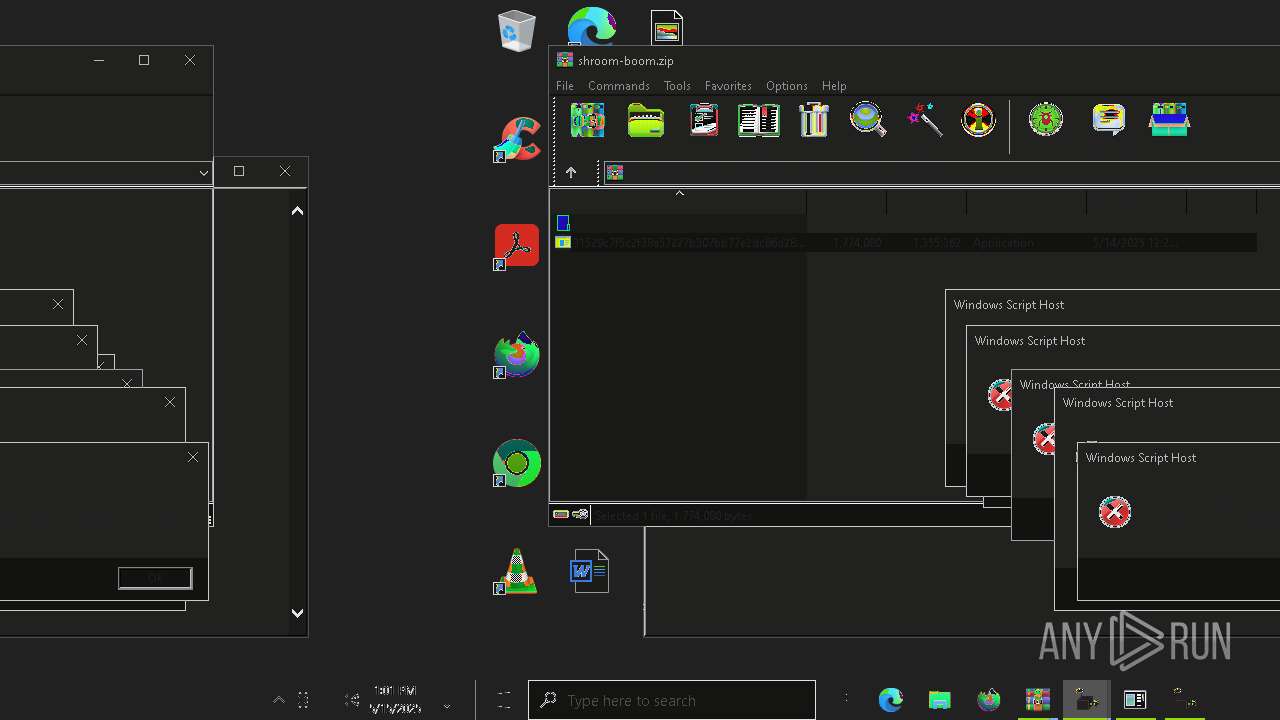Select the Firefox desktop shortcut
The height and width of the screenshot is (720, 1280).
pos(517,355)
